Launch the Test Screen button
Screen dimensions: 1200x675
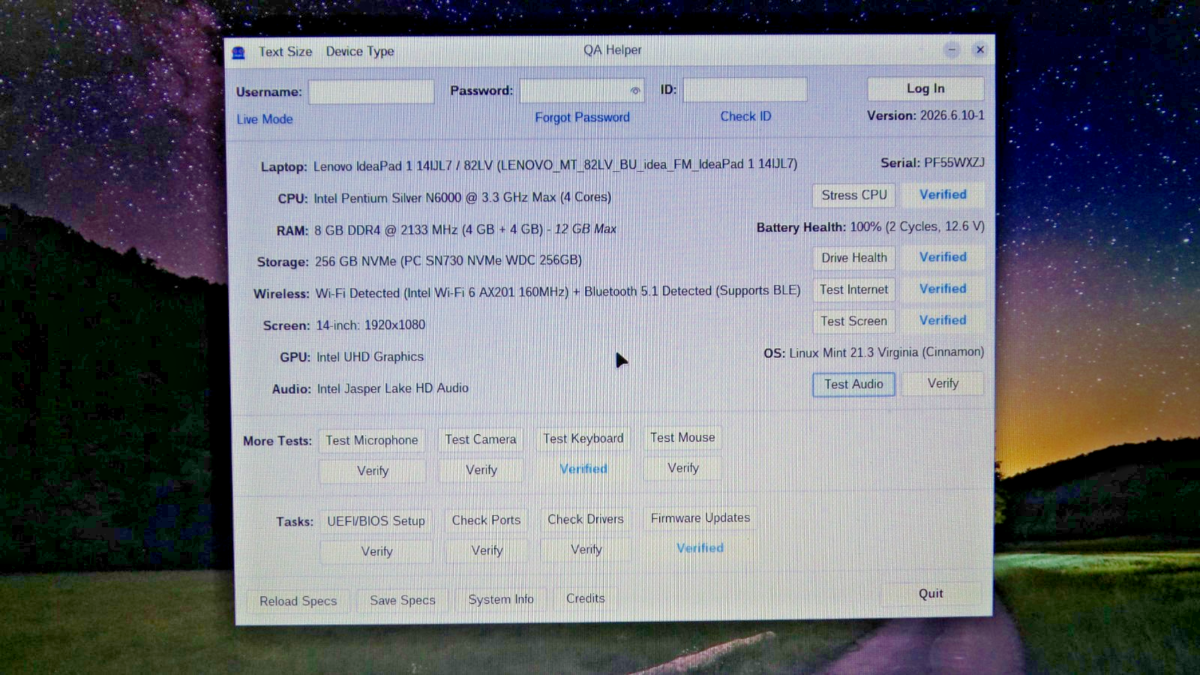point(854,321)
